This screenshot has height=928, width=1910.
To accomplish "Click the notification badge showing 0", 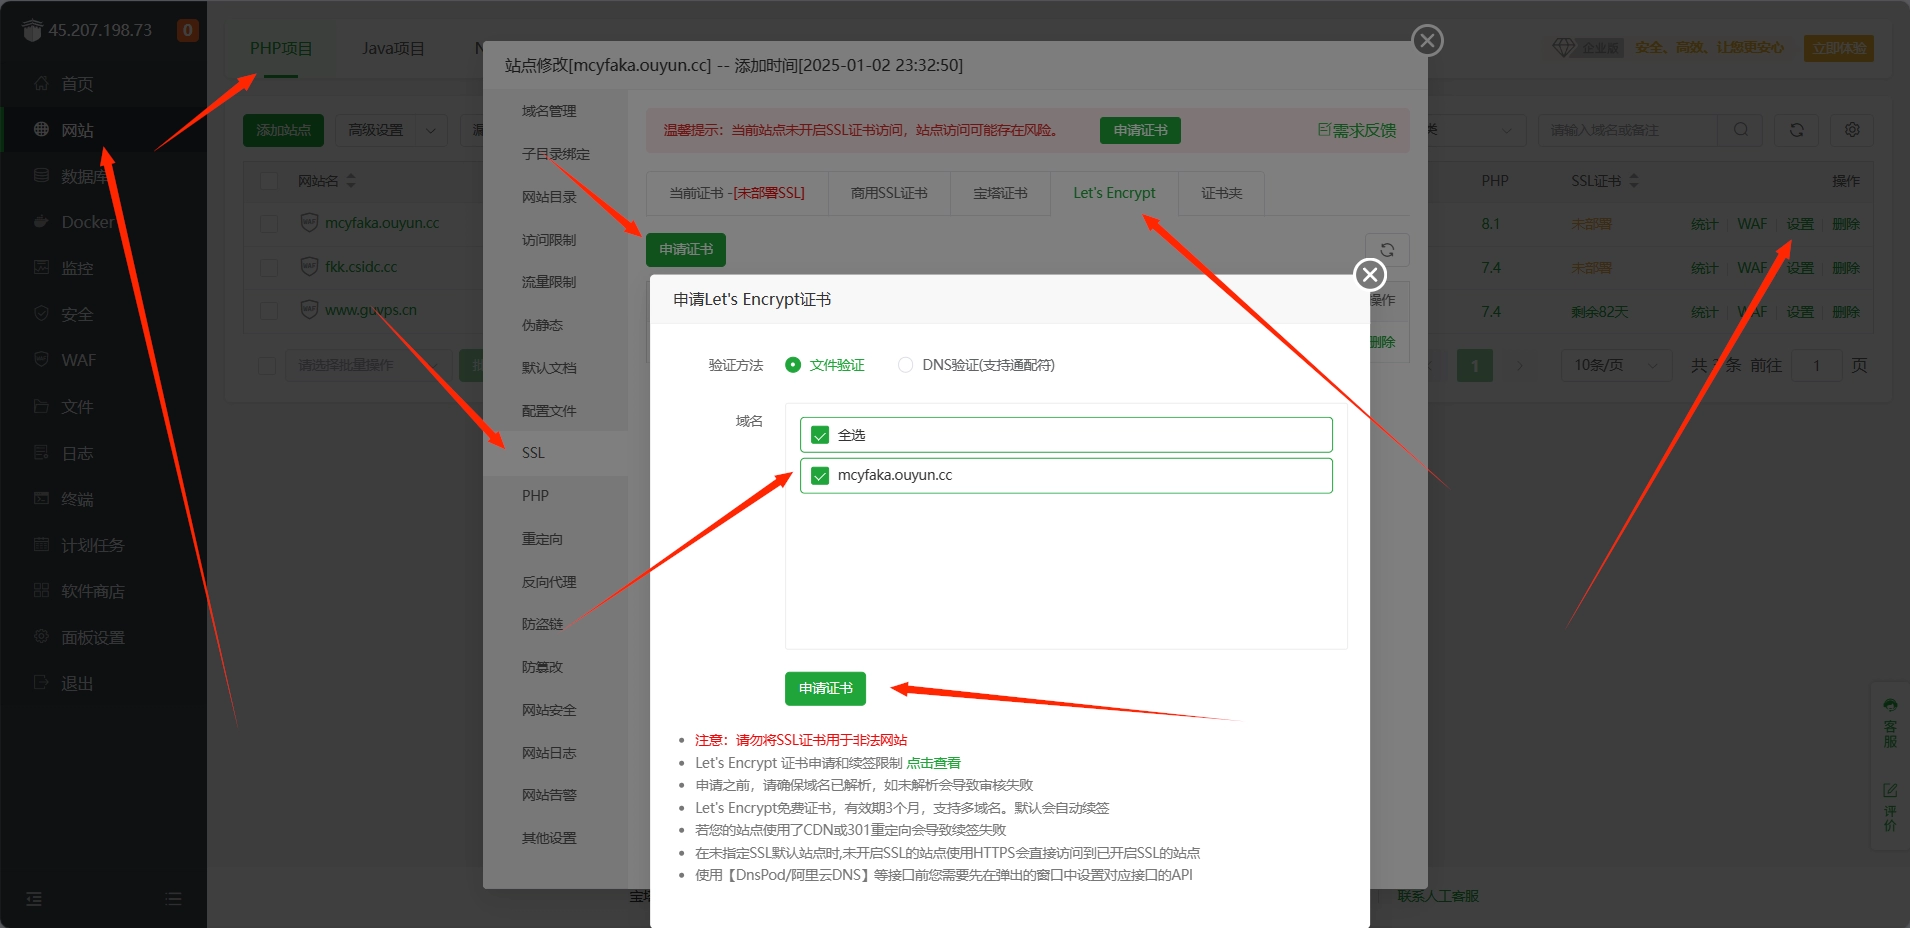I will (187, 30).
